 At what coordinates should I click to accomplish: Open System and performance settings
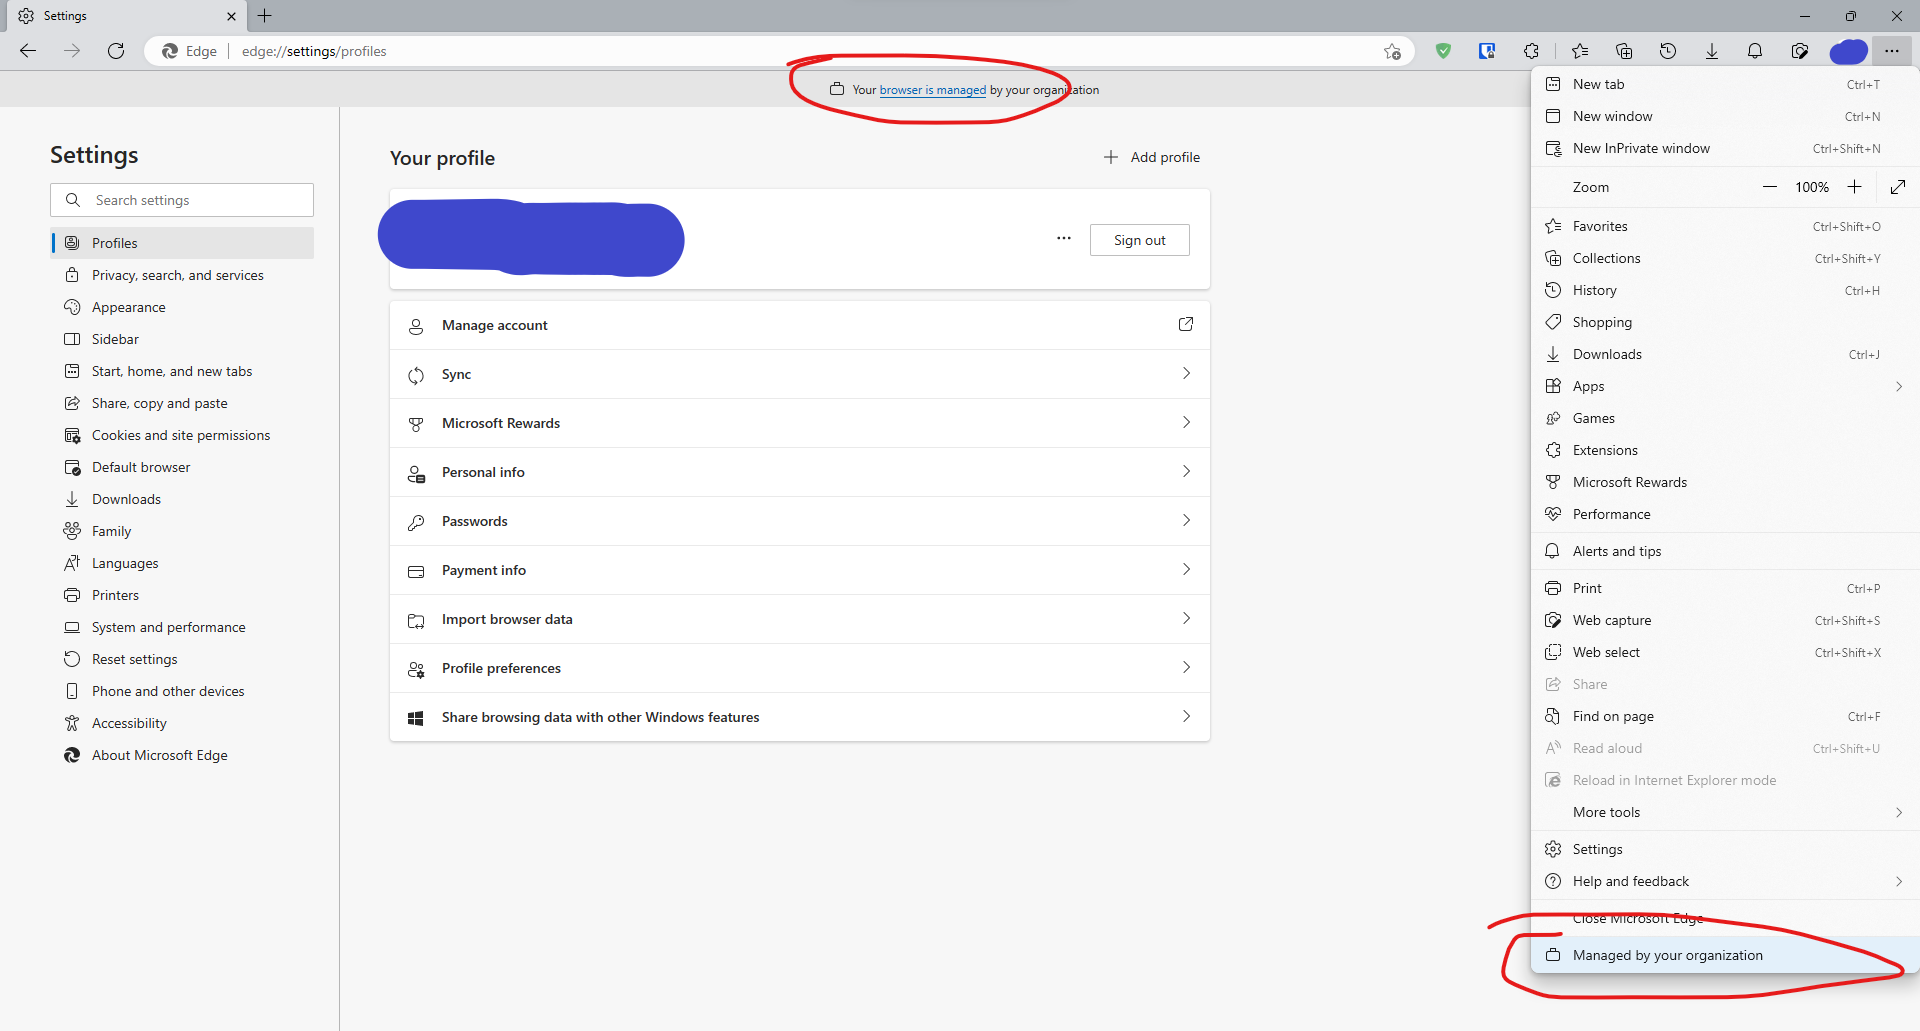pos(182,627)
